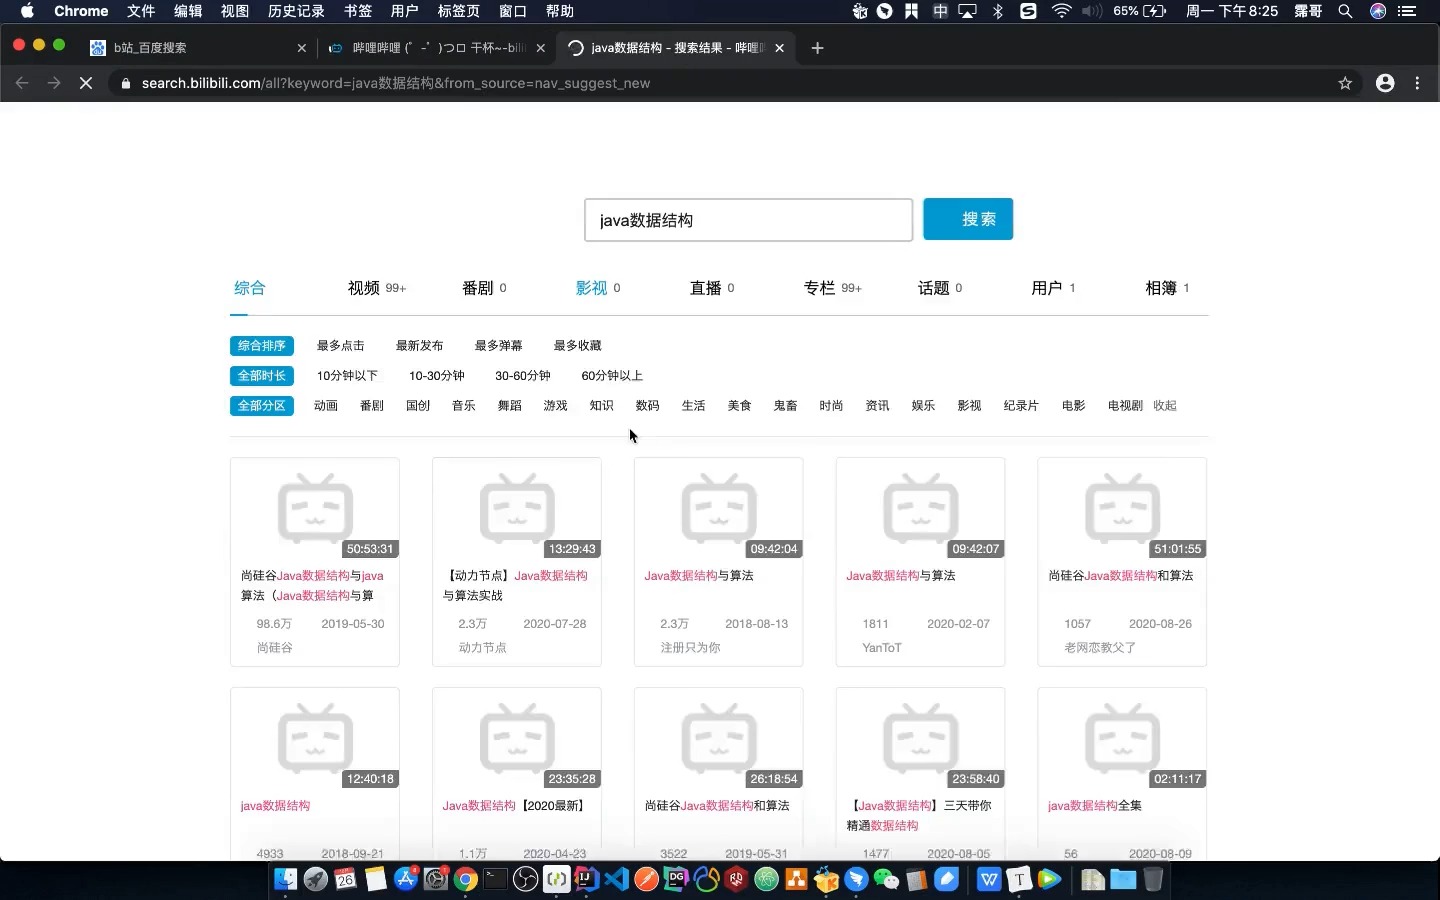Open uploader 动力节点 profile link
Viewport: 1440px width, 900px height.
coord(482,648)
